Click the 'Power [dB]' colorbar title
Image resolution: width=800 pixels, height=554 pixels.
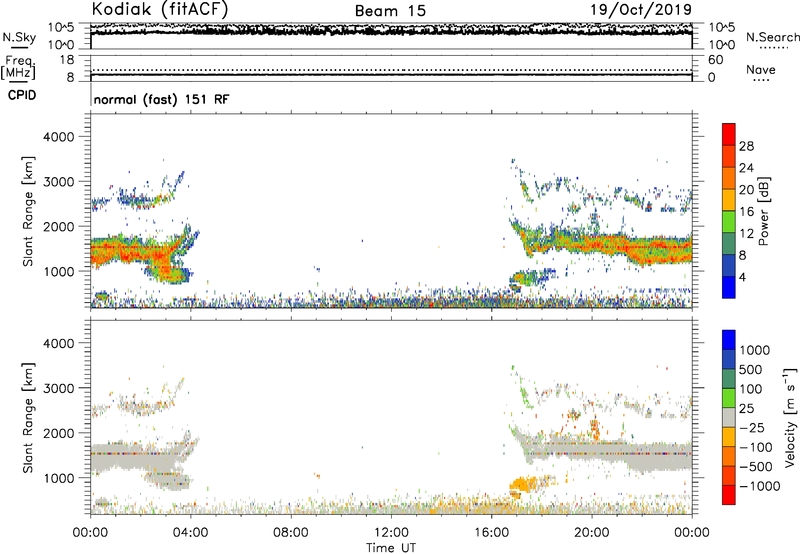point(764,211)
